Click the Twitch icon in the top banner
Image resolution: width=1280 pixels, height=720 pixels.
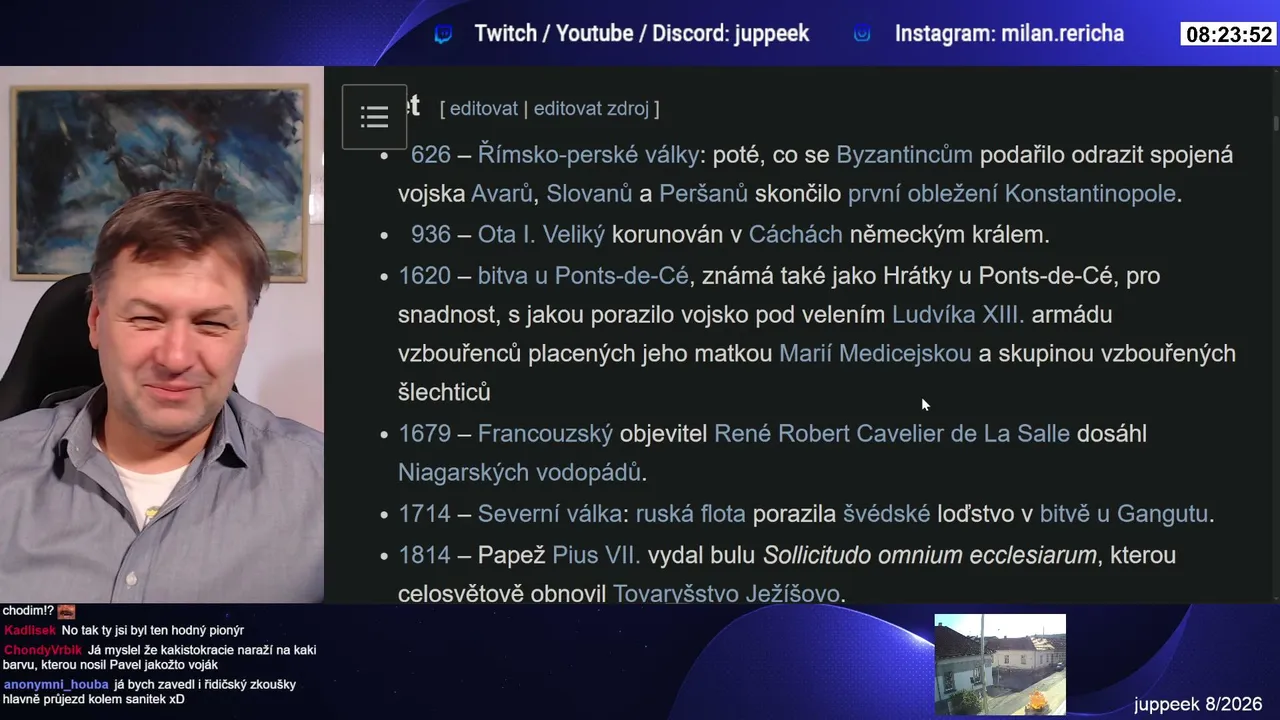point(443,35)
